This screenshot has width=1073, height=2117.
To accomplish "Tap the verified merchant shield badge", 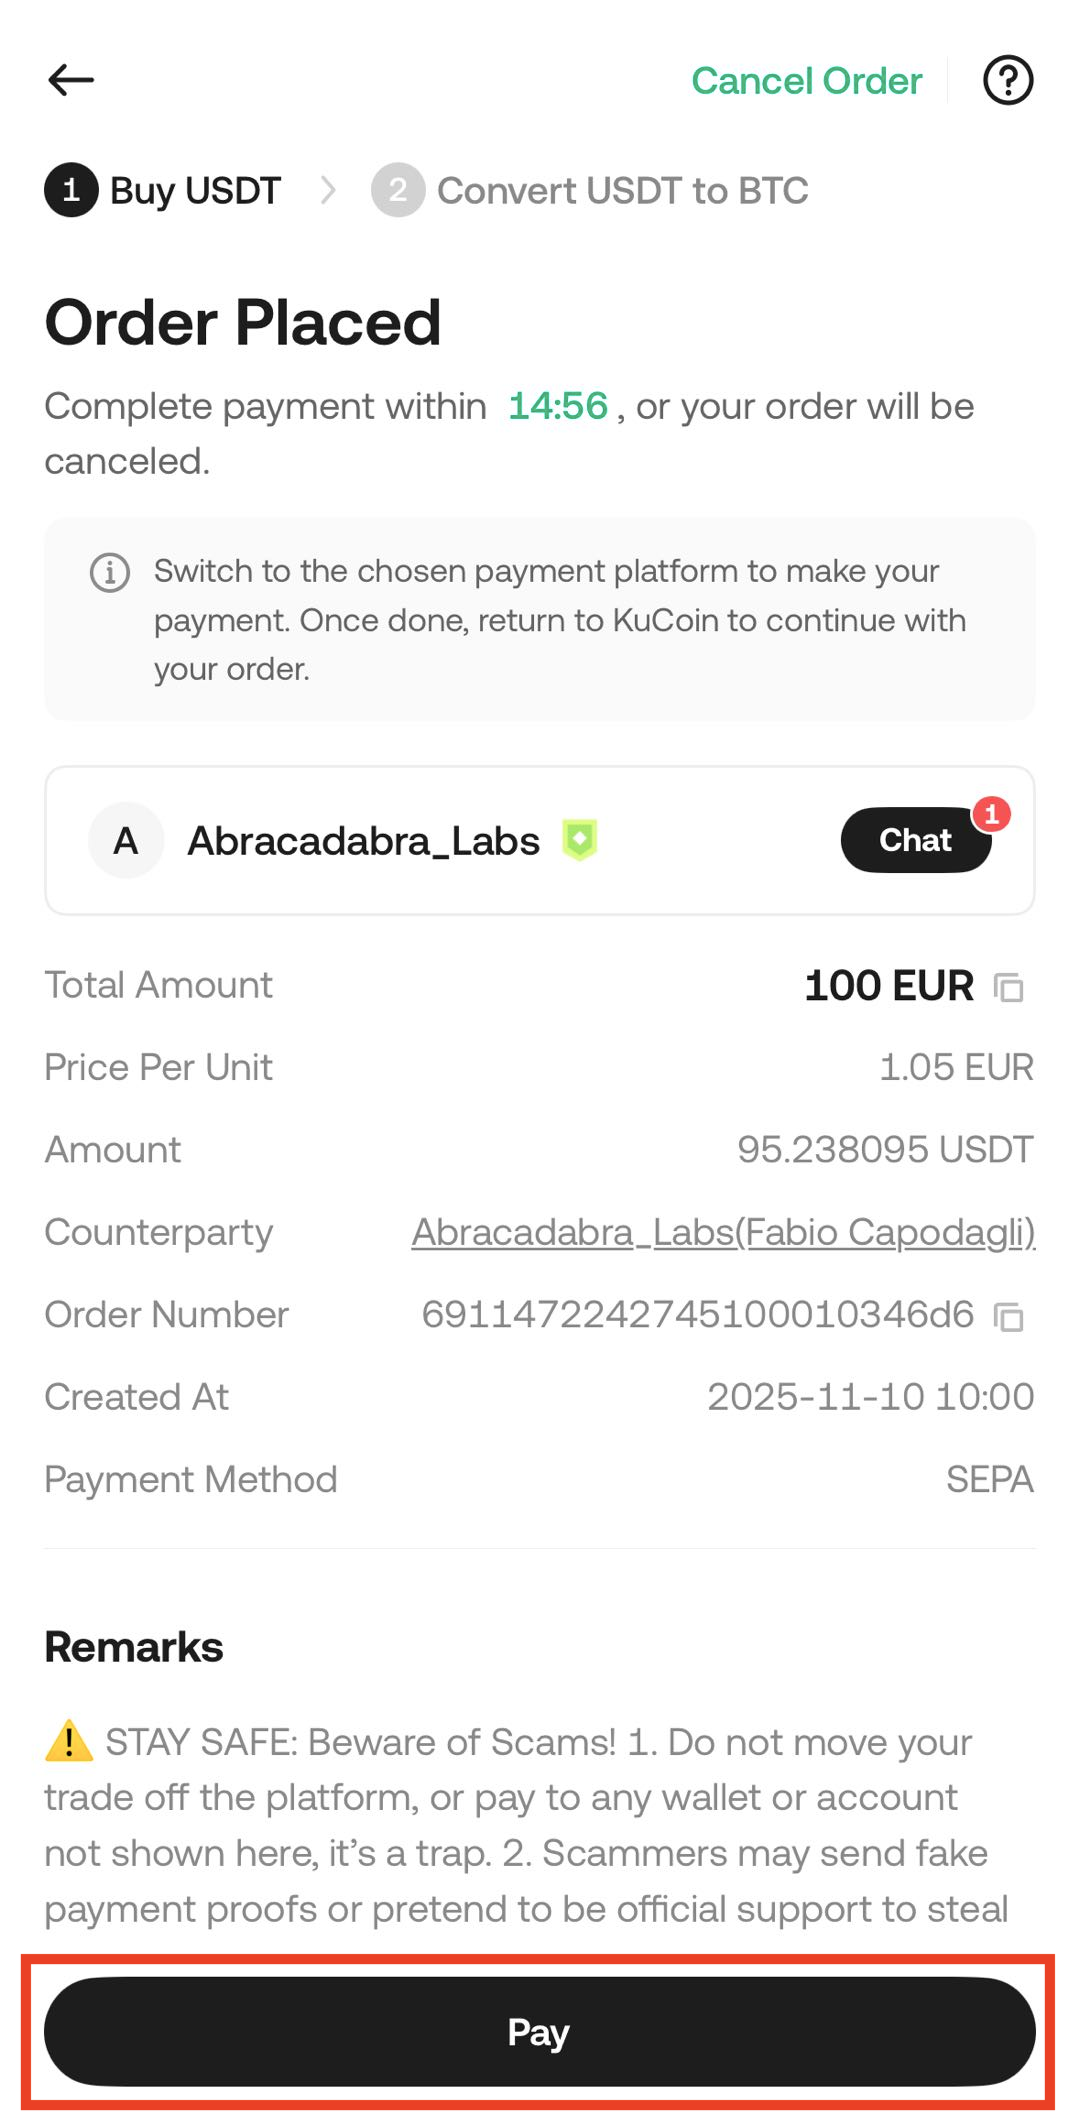I will (x=580, y=840).
